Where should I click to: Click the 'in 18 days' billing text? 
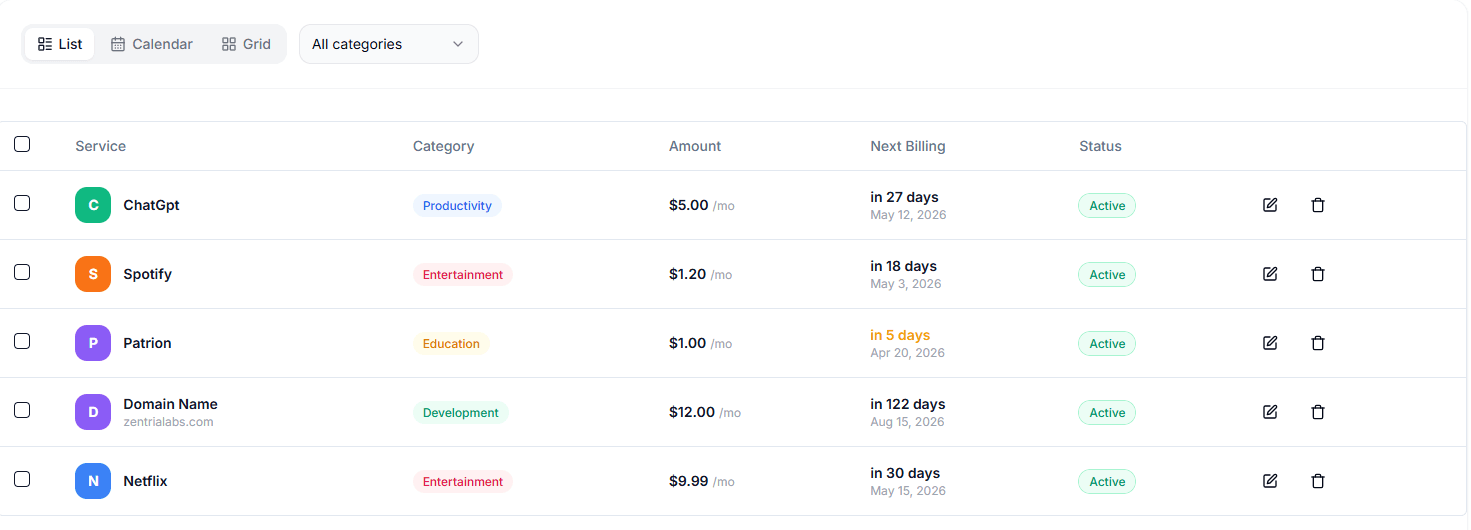point(903,266)
